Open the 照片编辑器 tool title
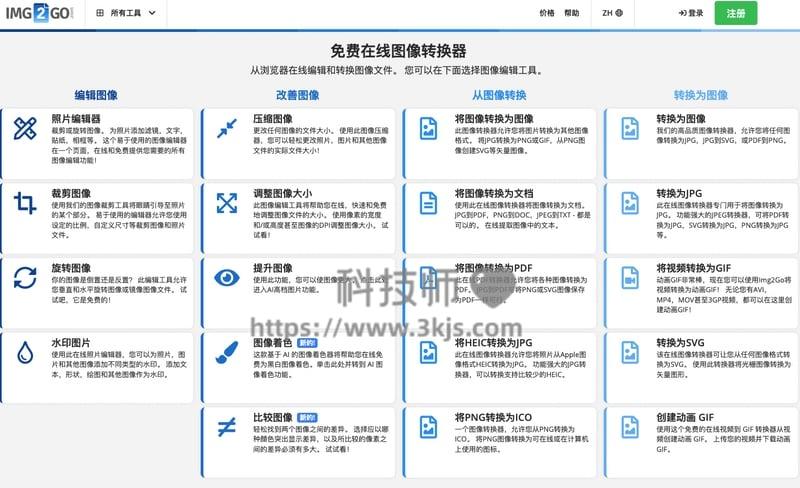Image resolution: width=800 pixels, height=488 pixels. (76, 119)
